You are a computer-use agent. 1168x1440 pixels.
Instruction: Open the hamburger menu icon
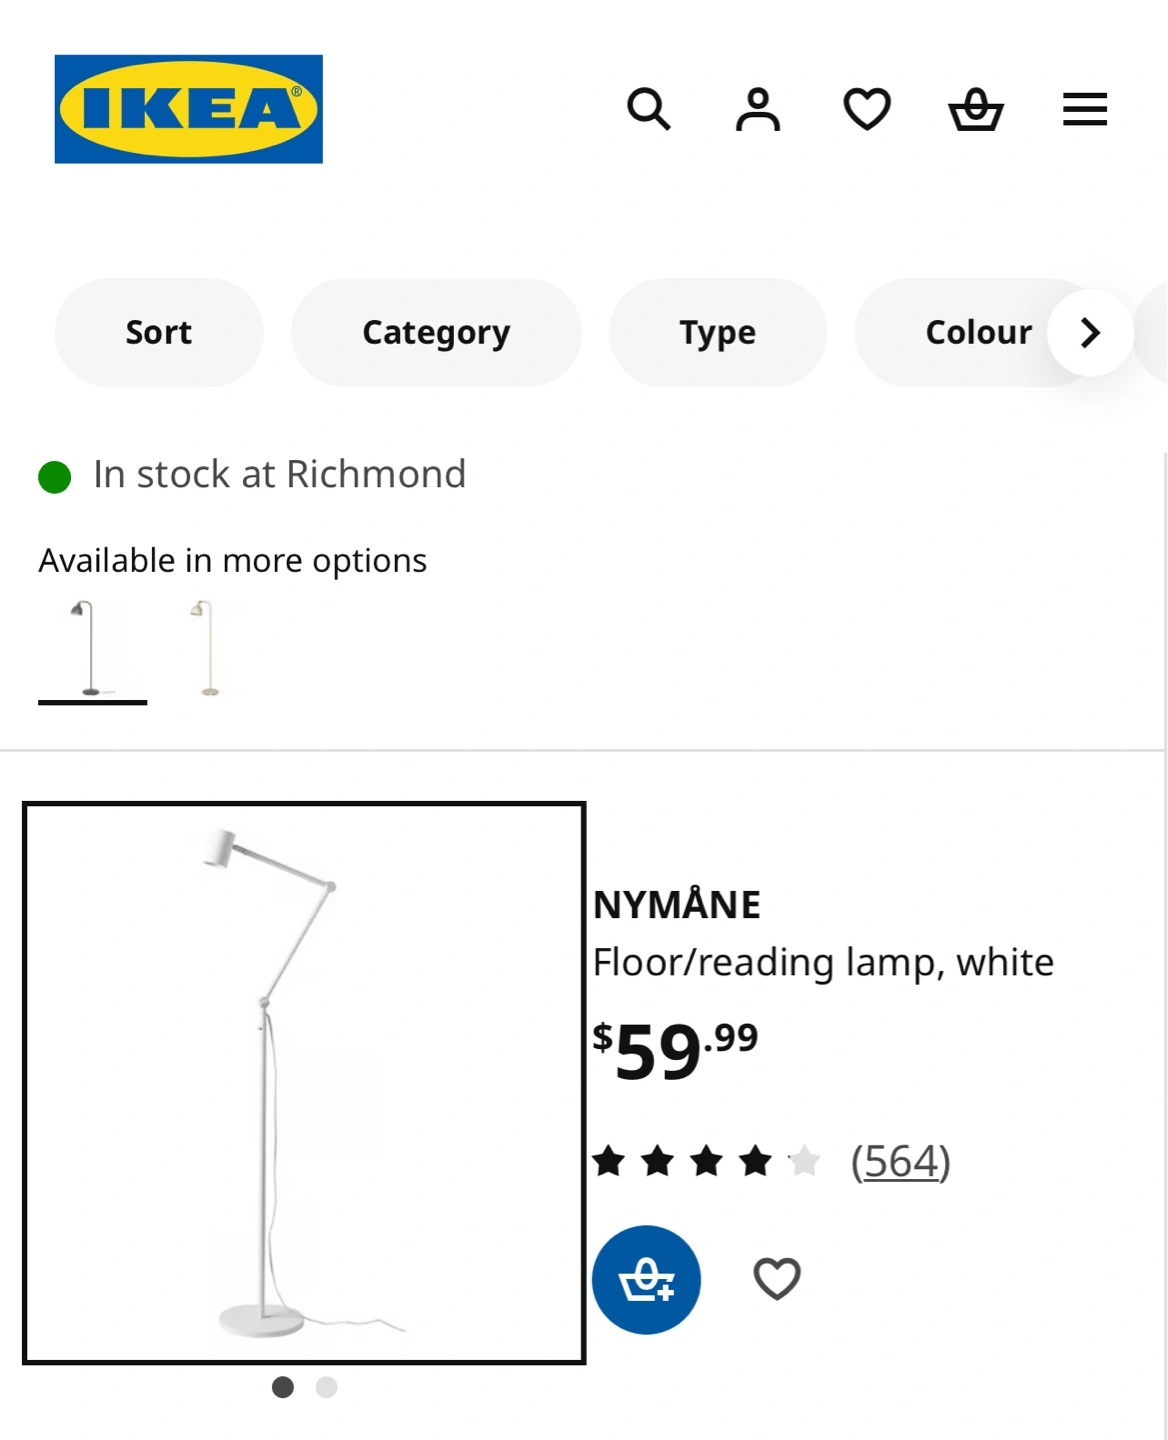click(x=1085, y=109)
